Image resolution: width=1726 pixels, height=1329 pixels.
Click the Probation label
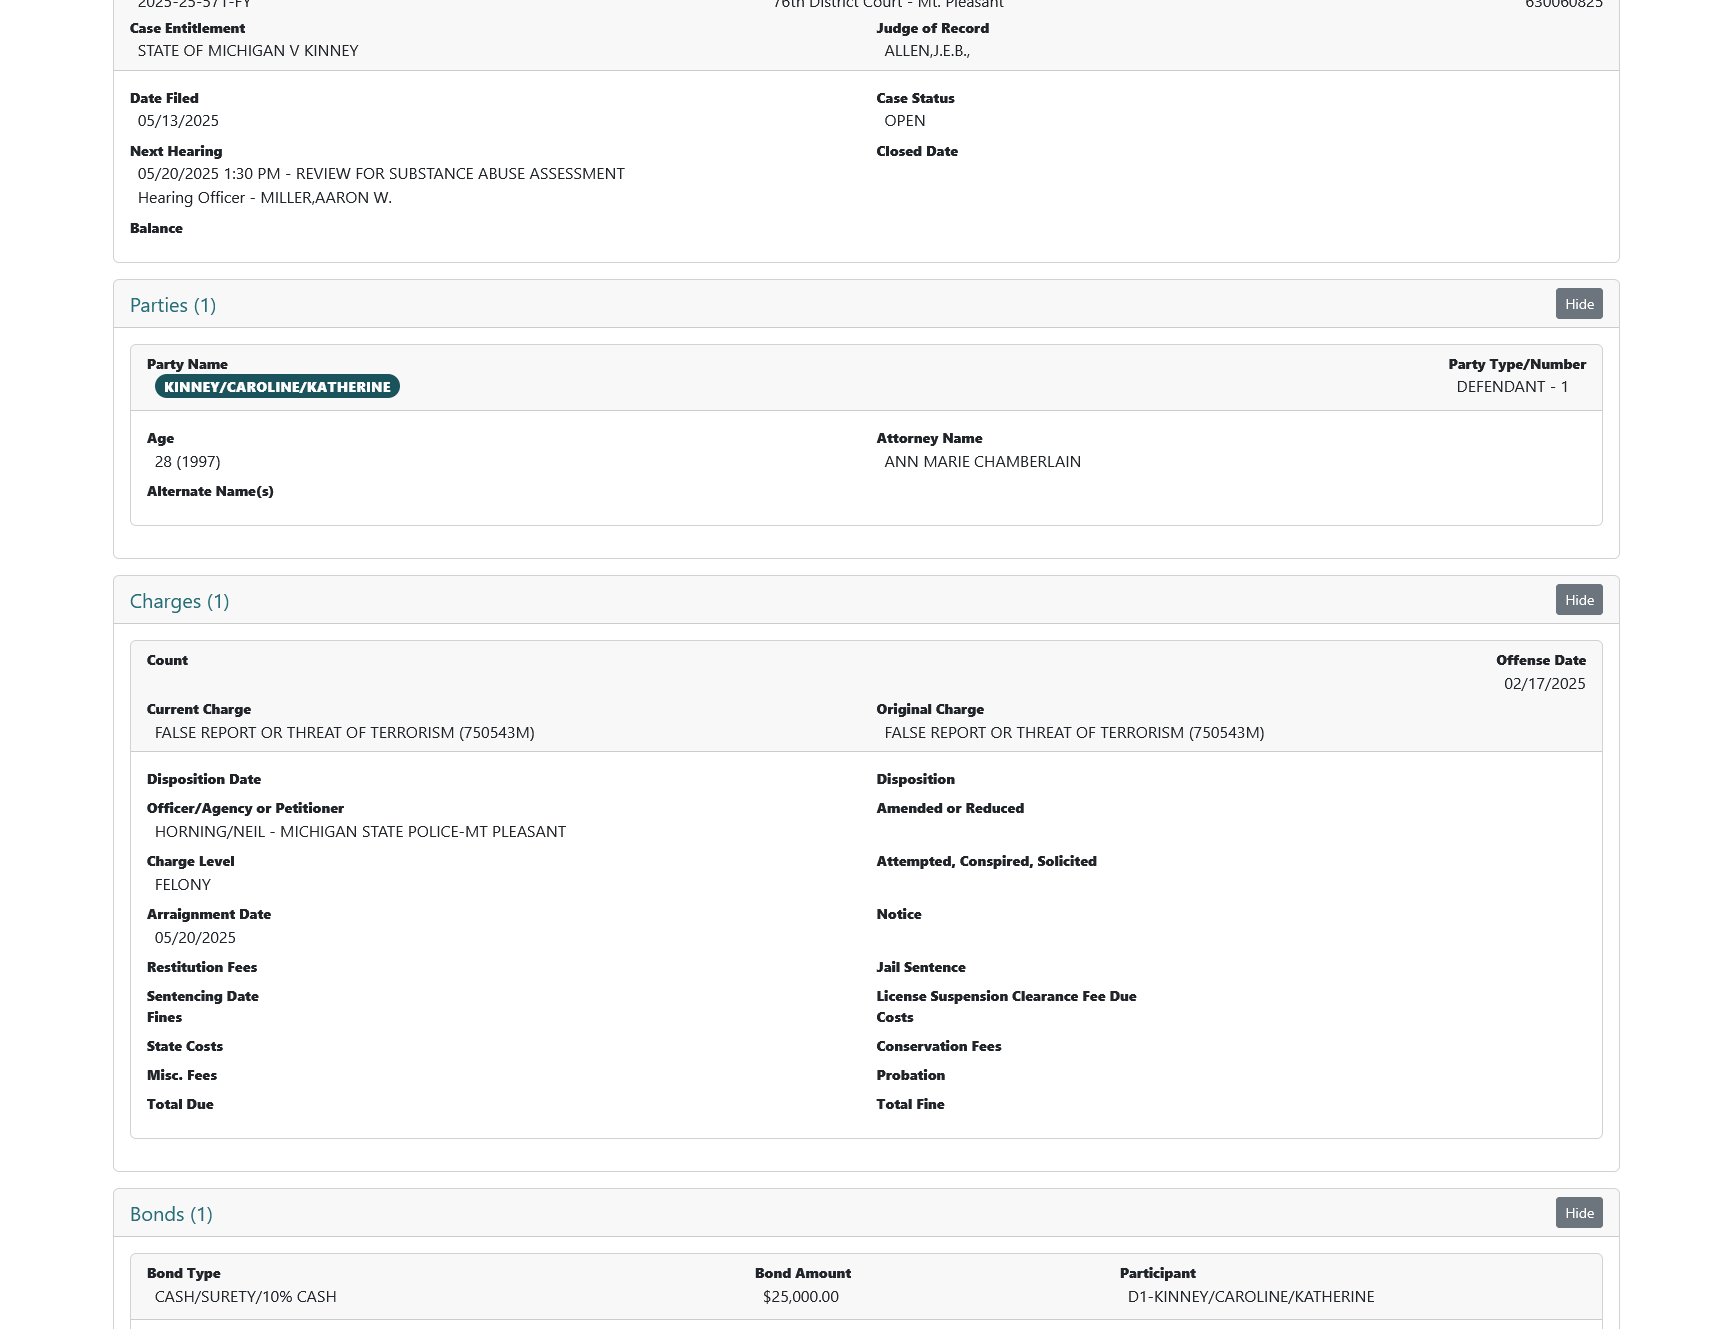click(911, 1076)
